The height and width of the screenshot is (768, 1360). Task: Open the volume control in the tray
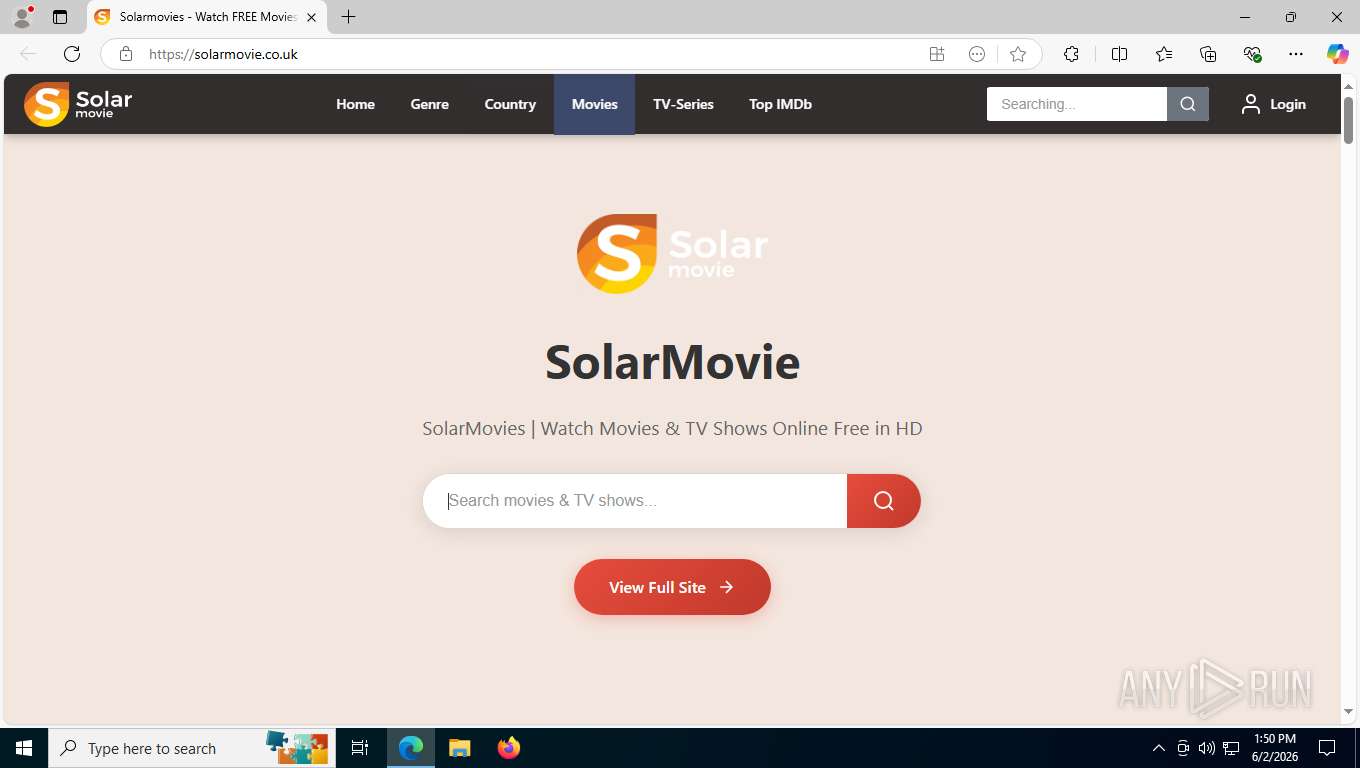[1207, 748]
